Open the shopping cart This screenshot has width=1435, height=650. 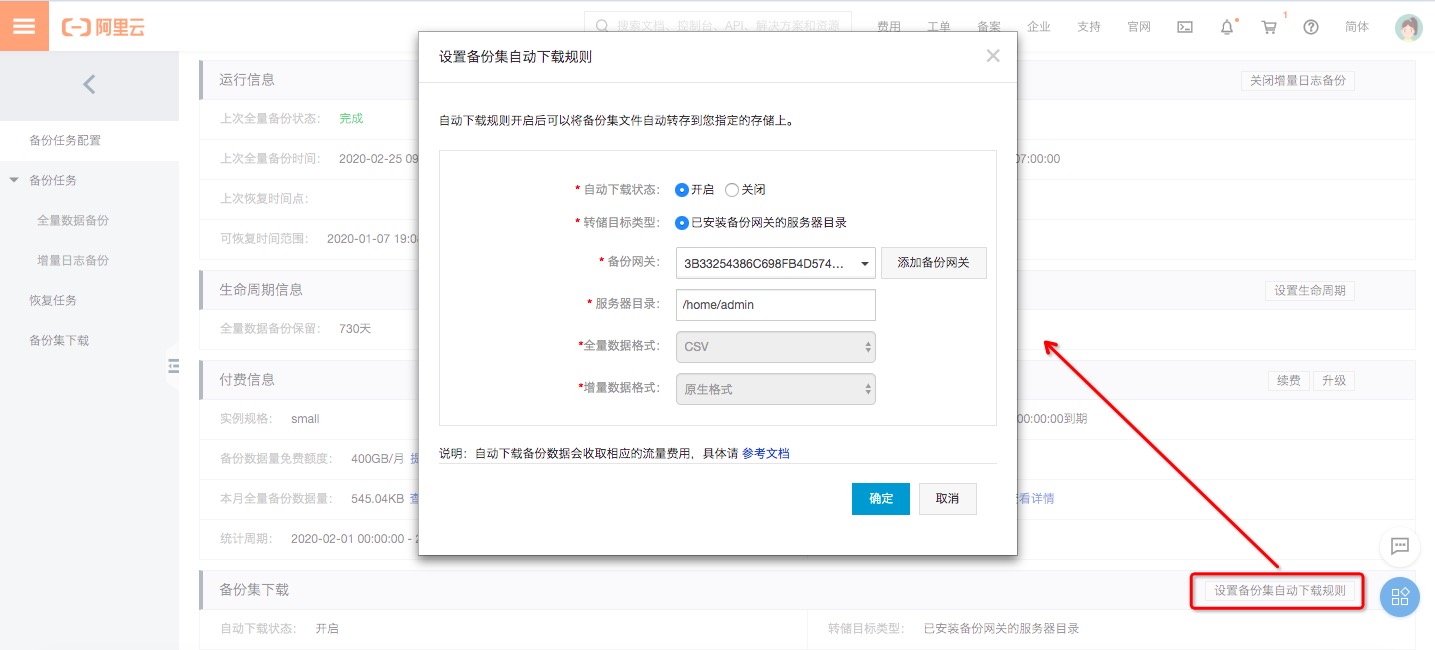pyautogui.click(x=1269, y=27)
